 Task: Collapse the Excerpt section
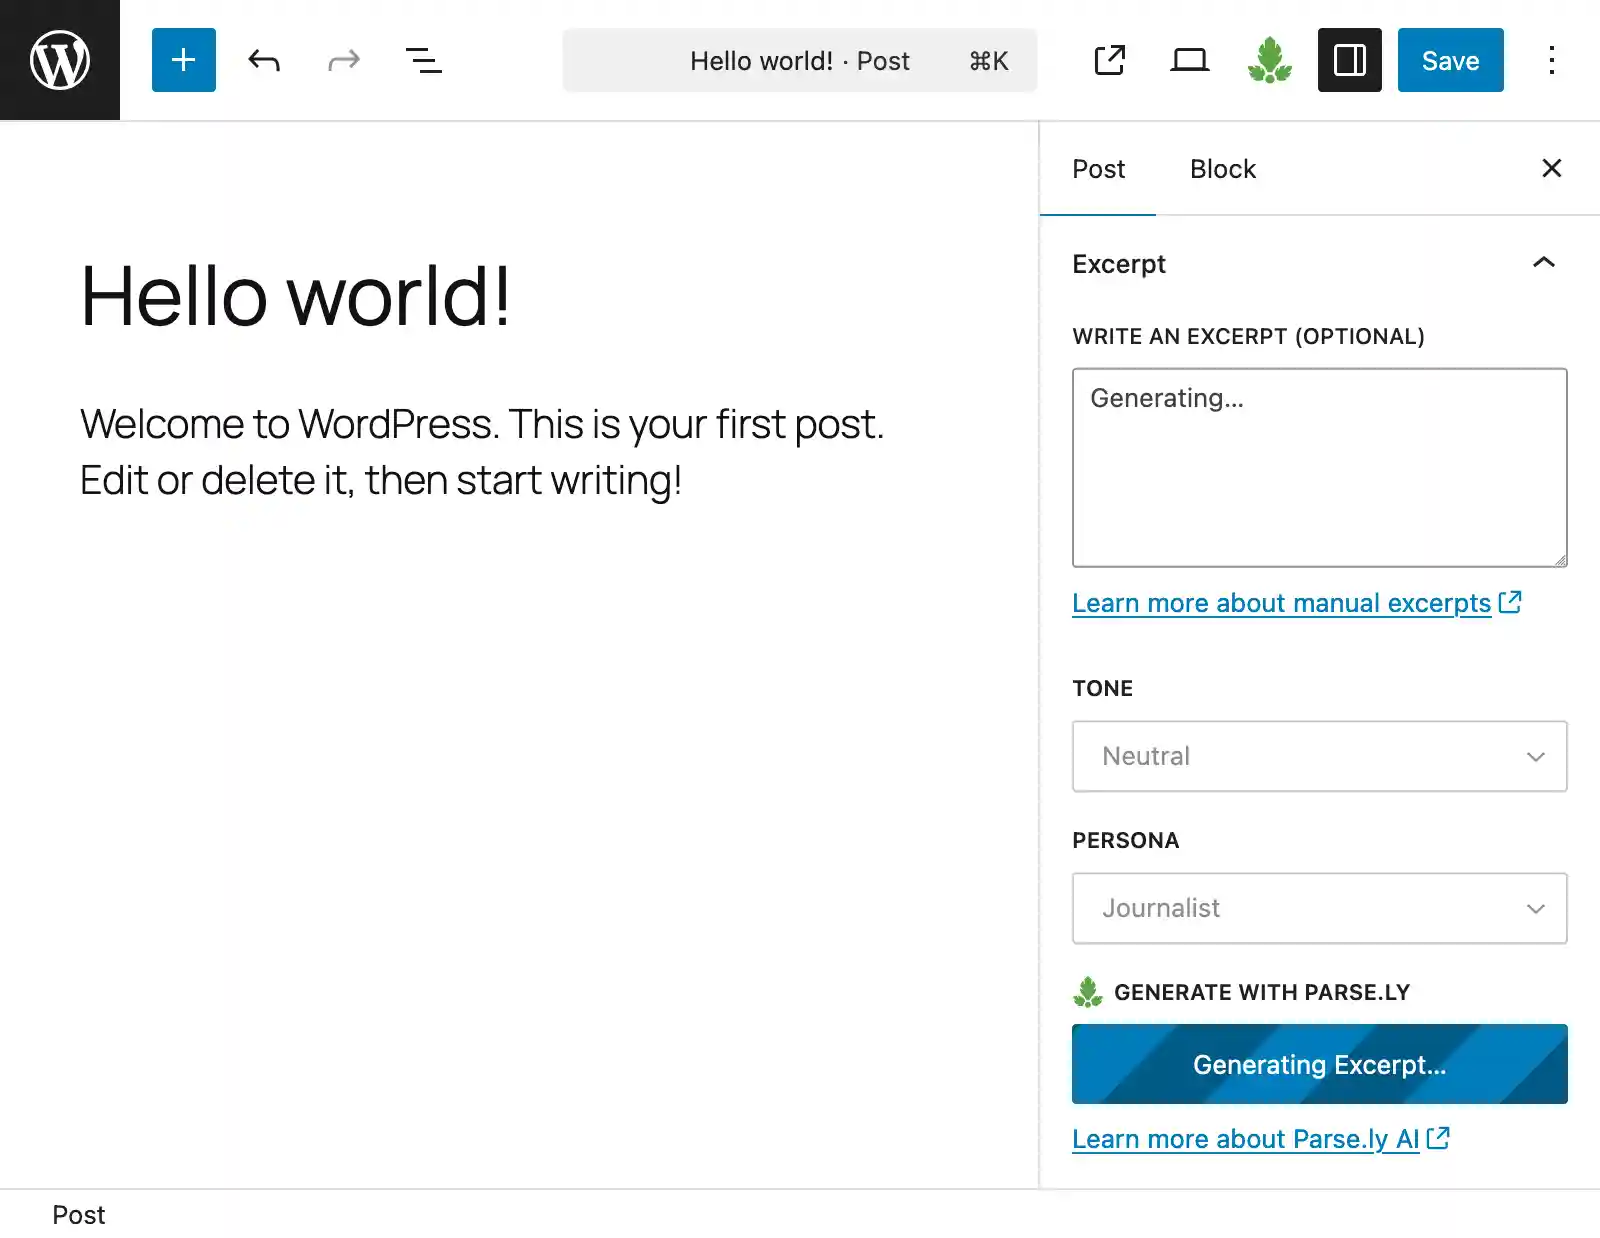1543,263
